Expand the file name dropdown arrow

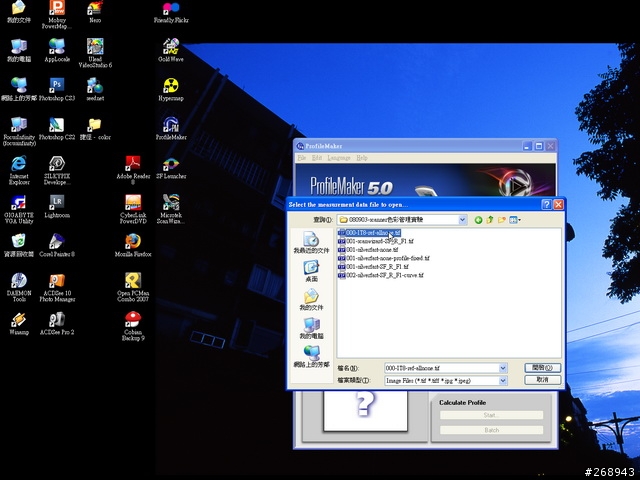pos(503,368)
